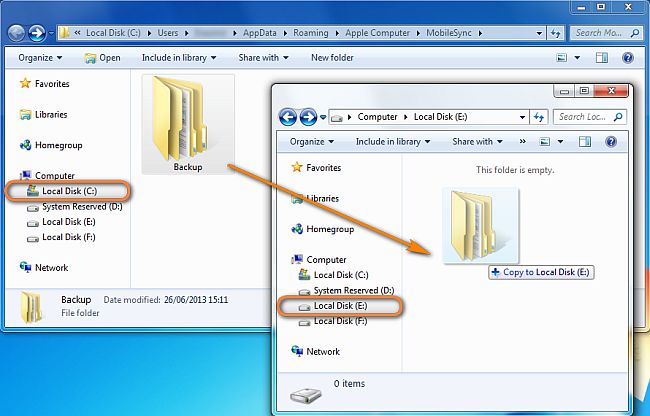This screenshot has height=416, width=650.
Task: Click the help icon in the E: window
Action: (611, 142)
